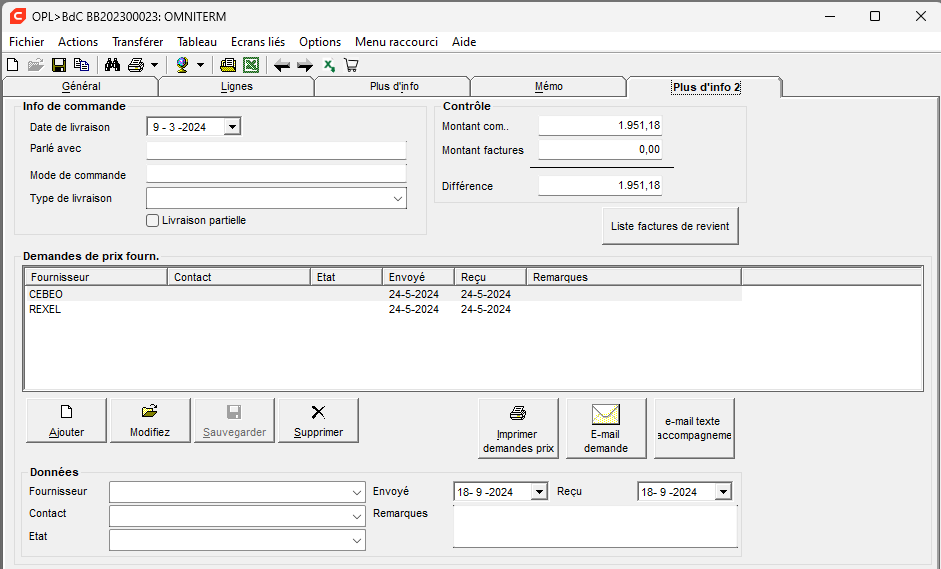Sort by the Contact column header
The width and height of the screenshot is (941, 569).
click(x=238, y=277)
